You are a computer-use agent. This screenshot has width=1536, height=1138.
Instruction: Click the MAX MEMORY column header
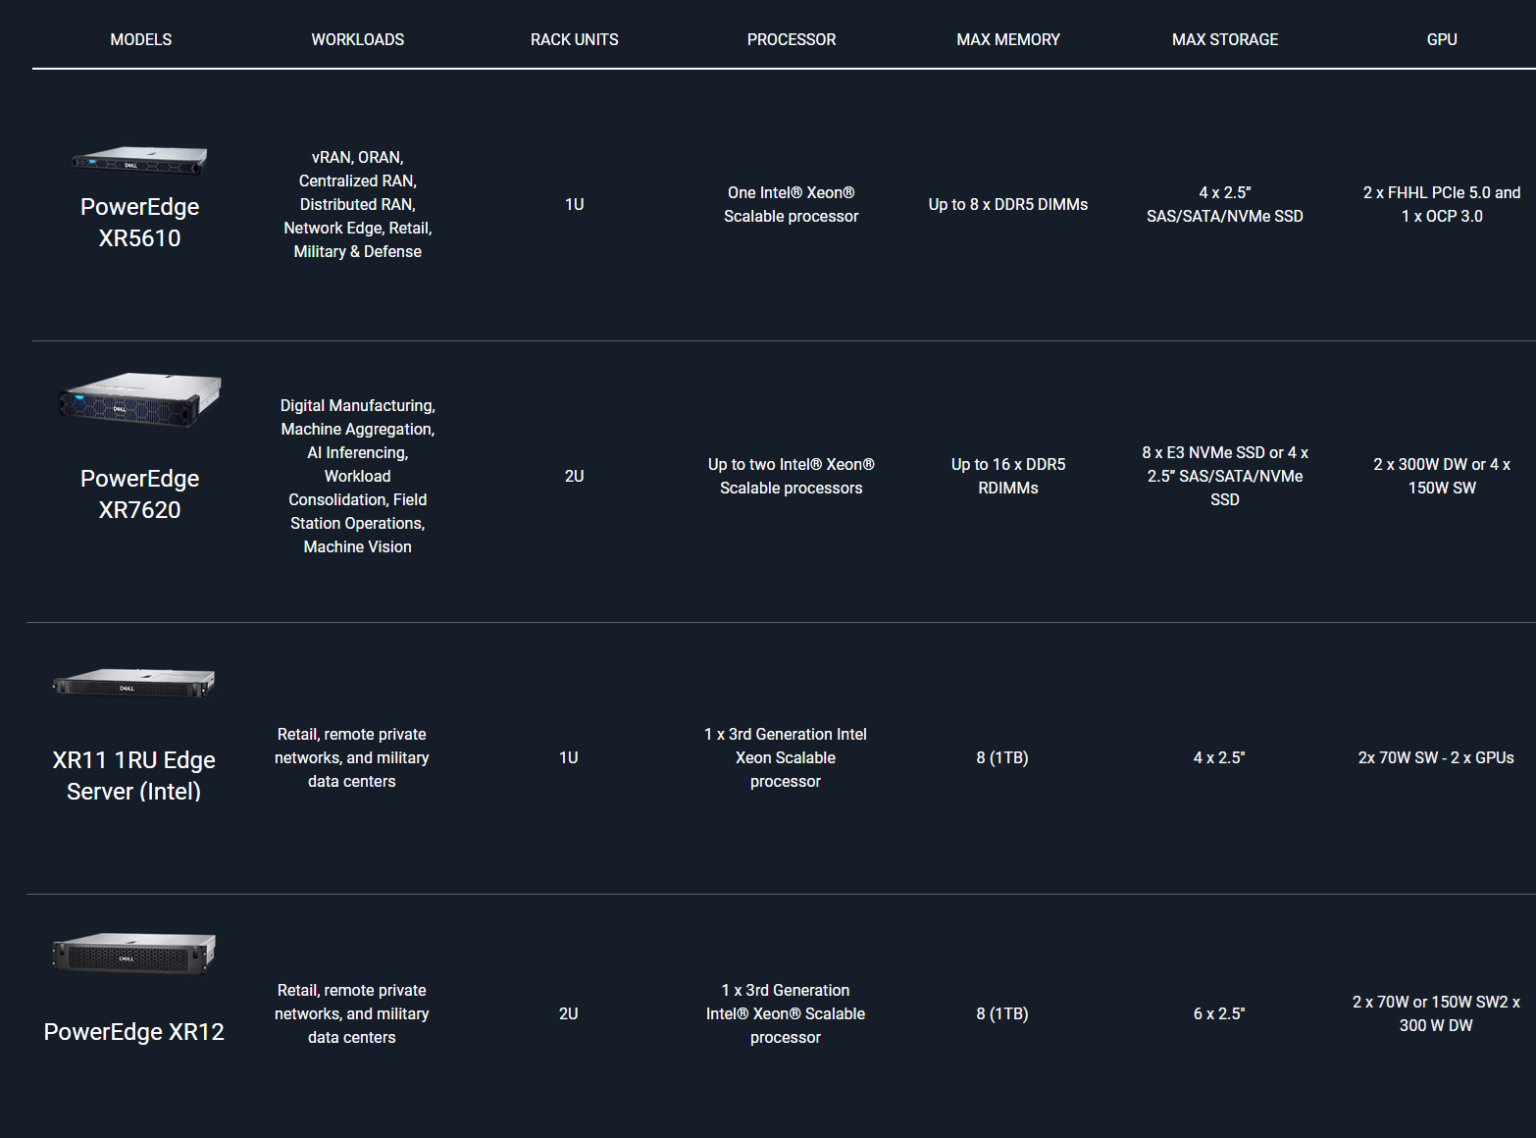coord(1008,40)
